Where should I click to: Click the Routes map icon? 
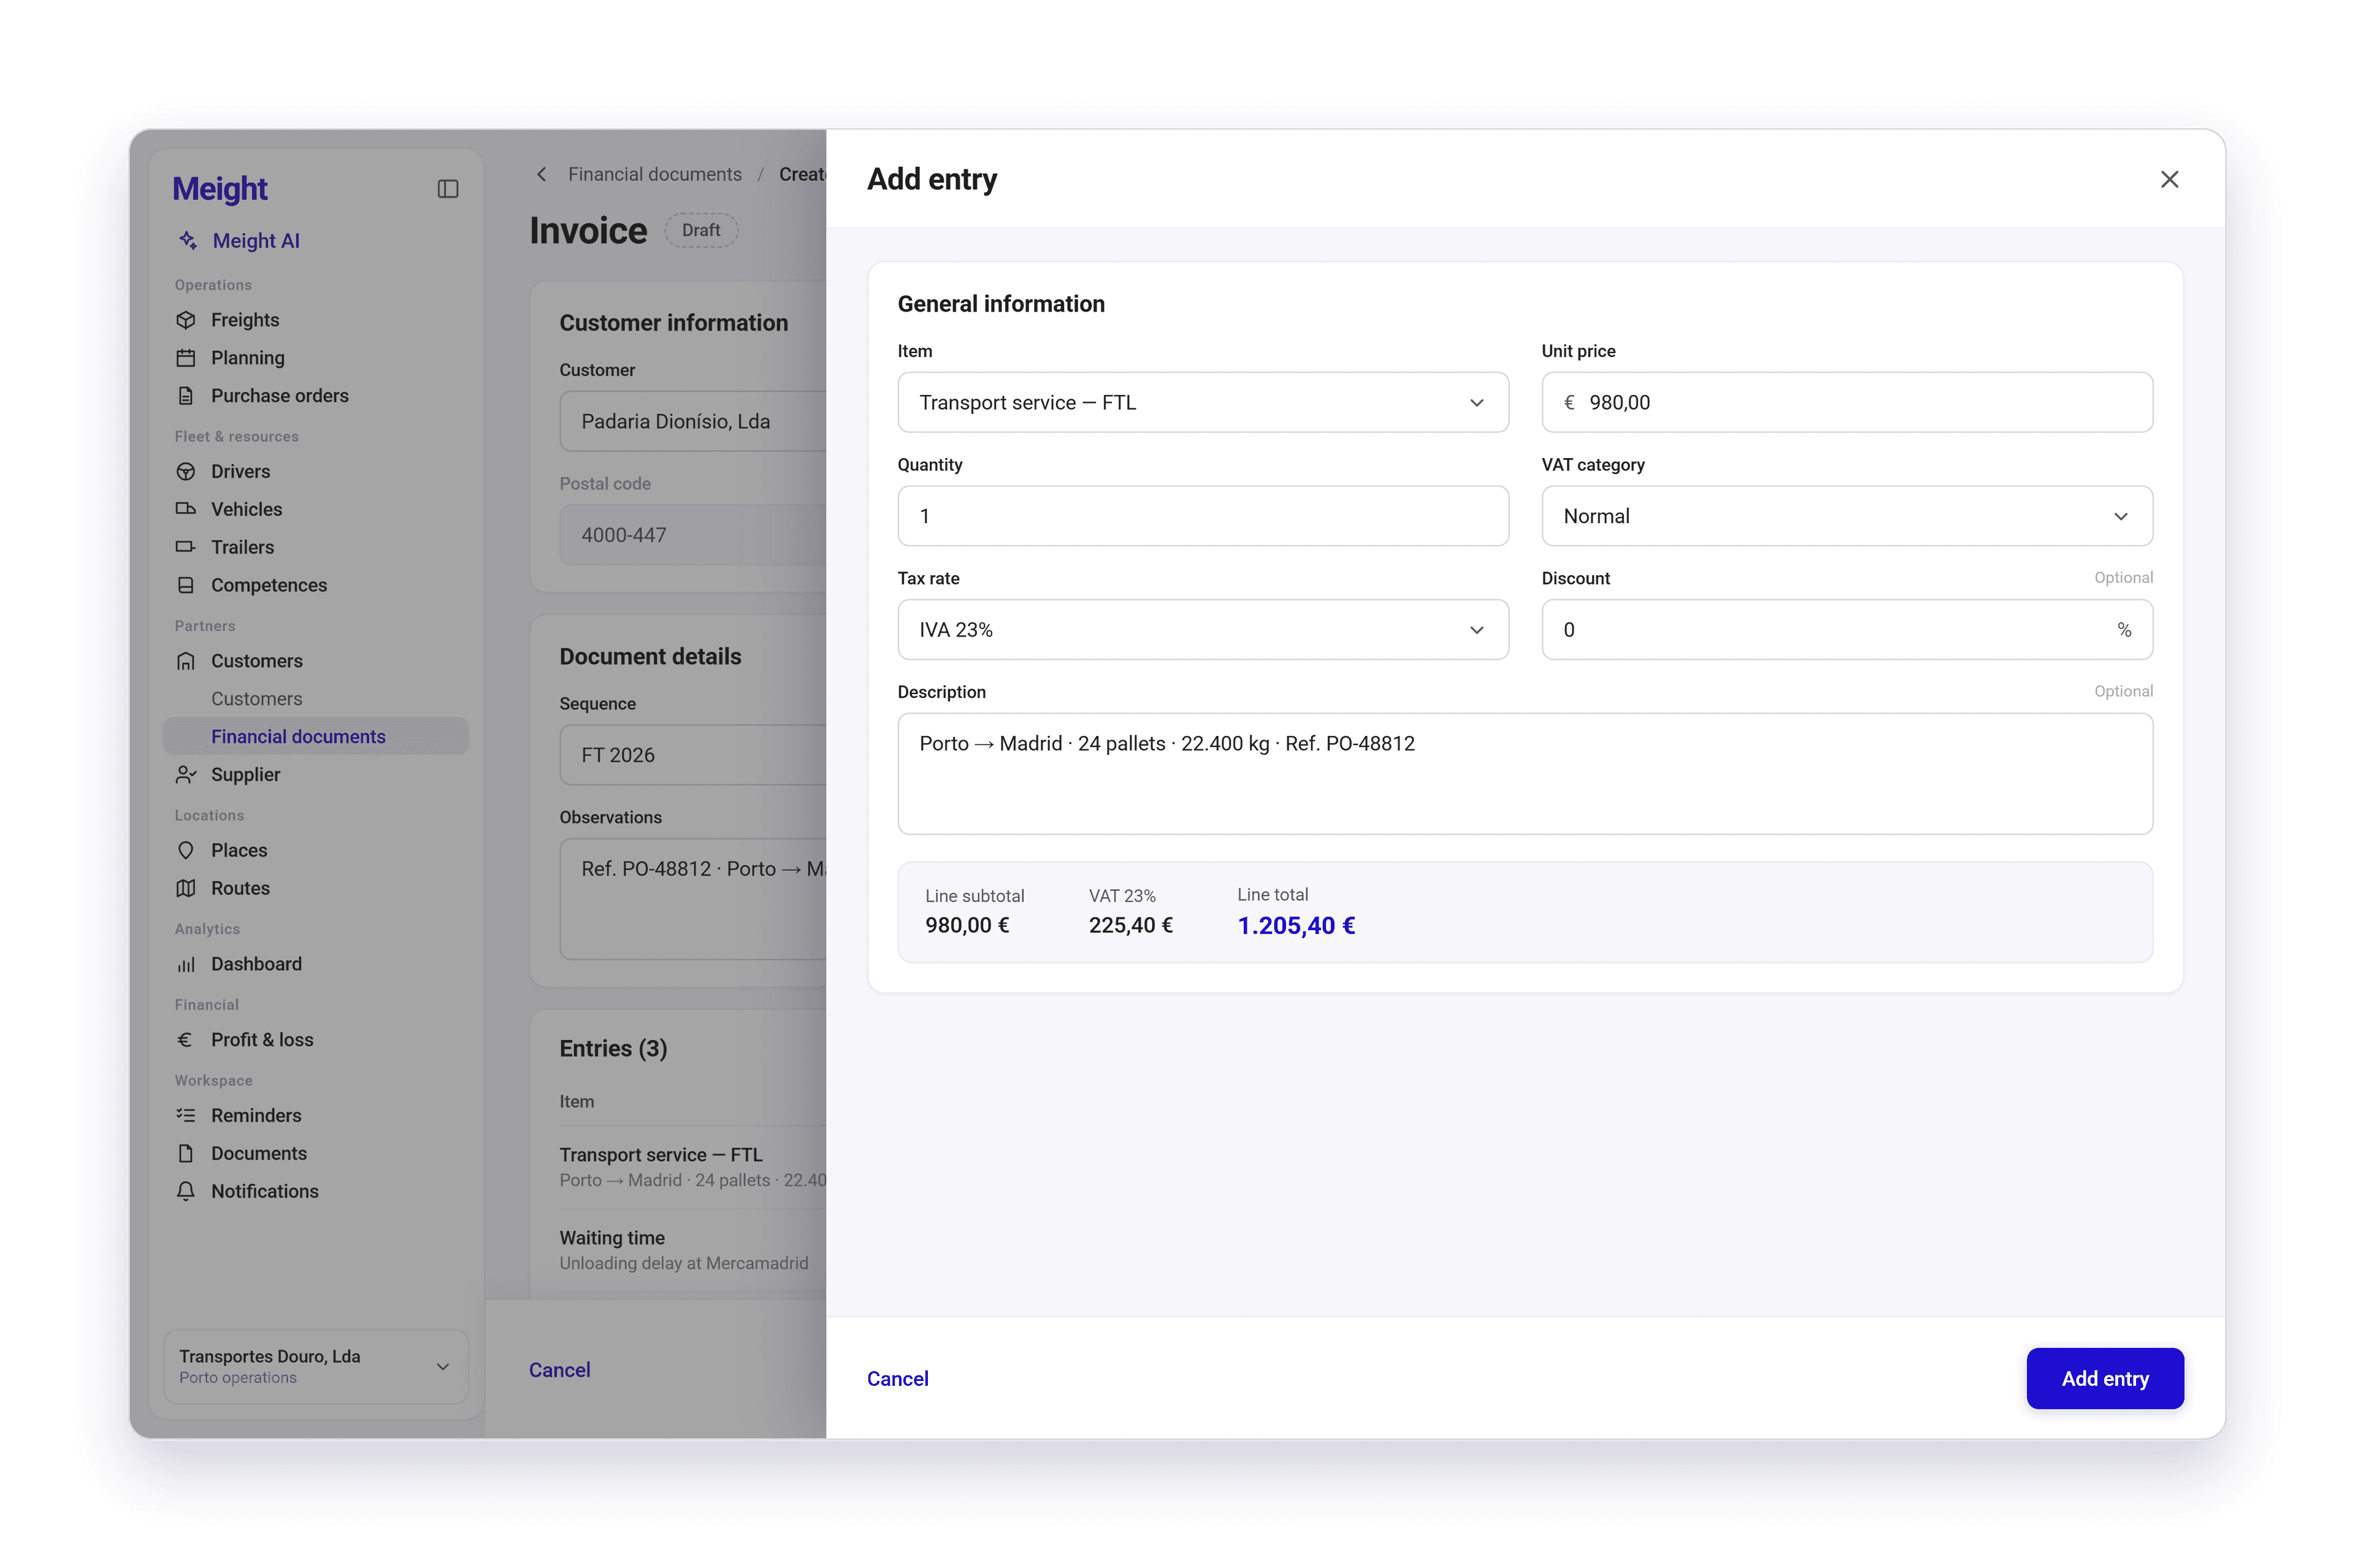pyautogui.click(x=186, y=888)
